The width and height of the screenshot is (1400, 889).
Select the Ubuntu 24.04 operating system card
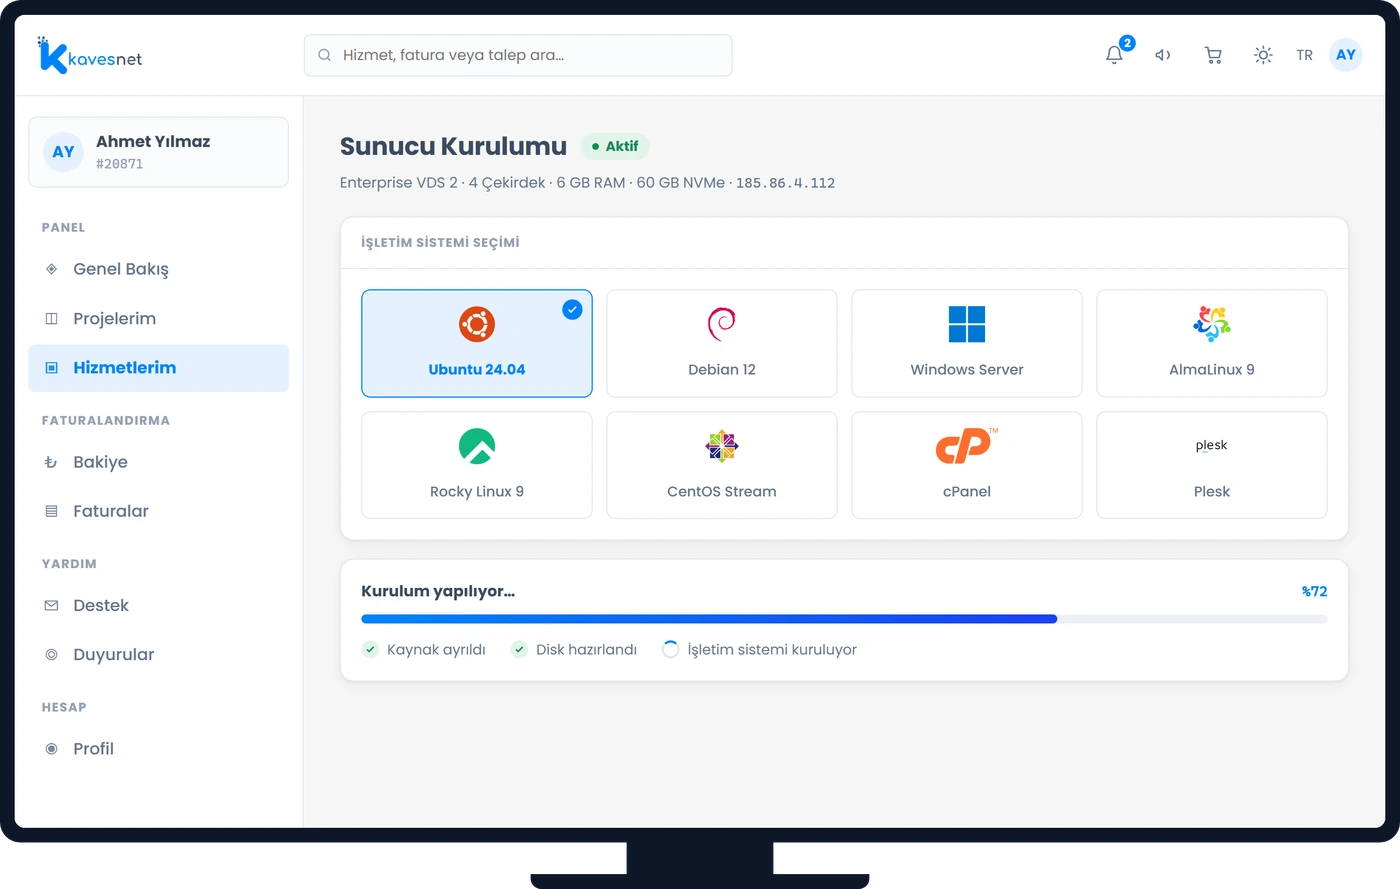477,343
